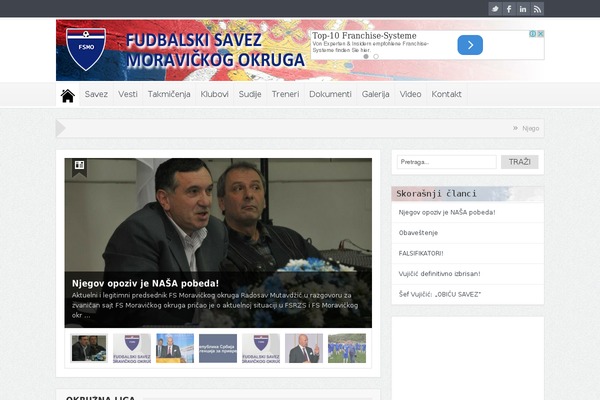Click the FSMO shield logo
This screenshot has height=400, width=600.
click(86, 49)
